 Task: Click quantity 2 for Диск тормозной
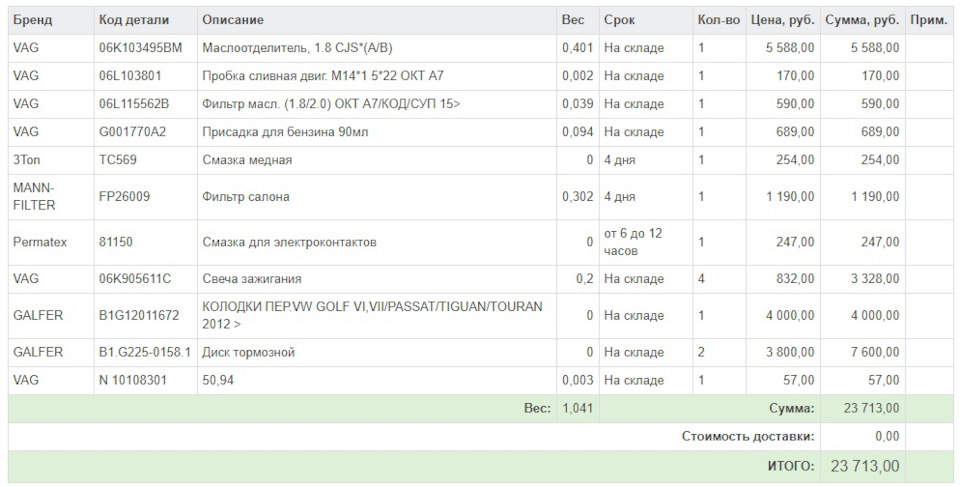[701, 352]
